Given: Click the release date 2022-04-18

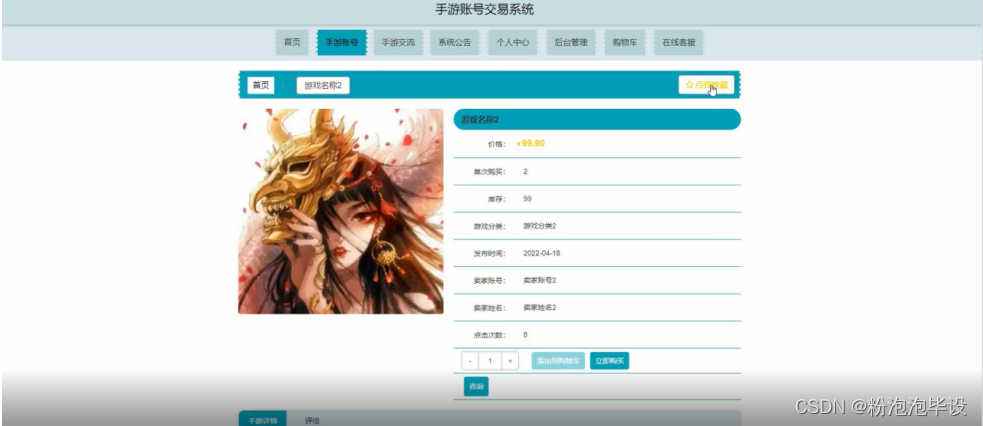Looking at the screenshot, I should (x=542, y=253).
